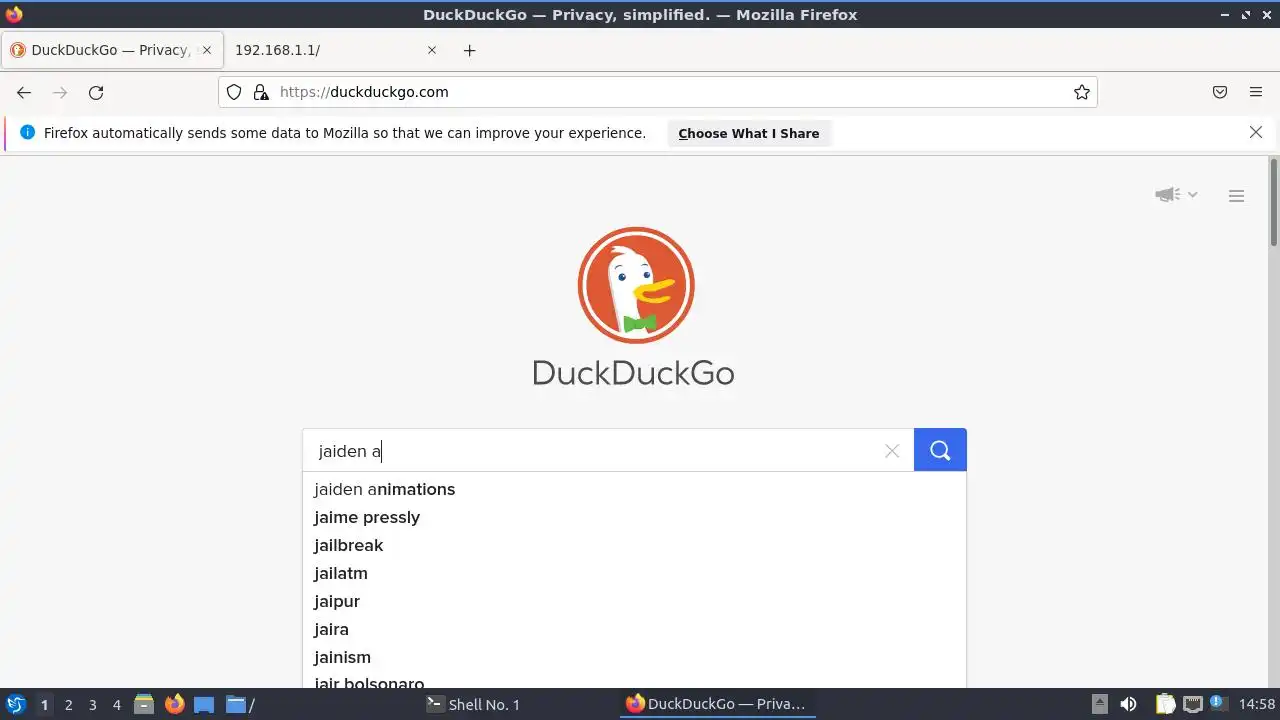The height and width of the screenshot is (720, 1280).
Task: Select suggestion jaipur
Action: tap(634, 601)
